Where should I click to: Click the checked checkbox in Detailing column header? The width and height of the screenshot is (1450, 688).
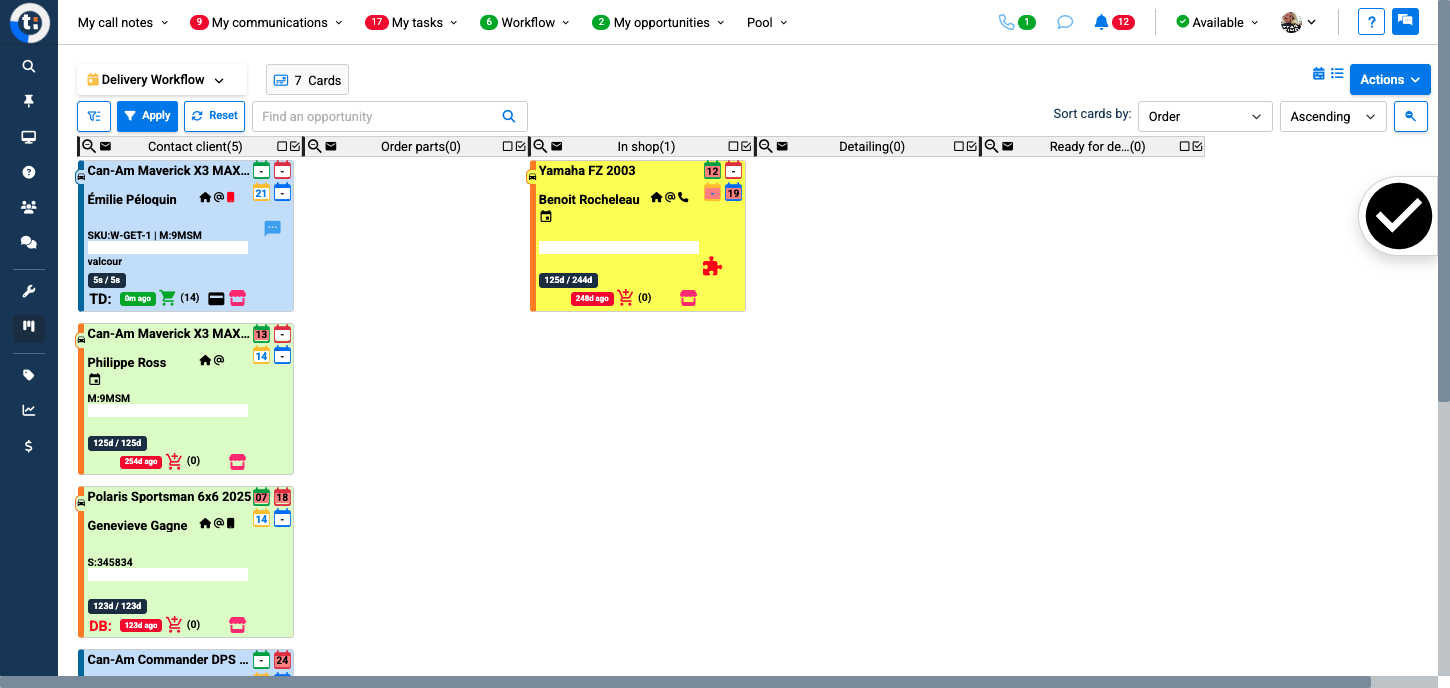(972, 147)
